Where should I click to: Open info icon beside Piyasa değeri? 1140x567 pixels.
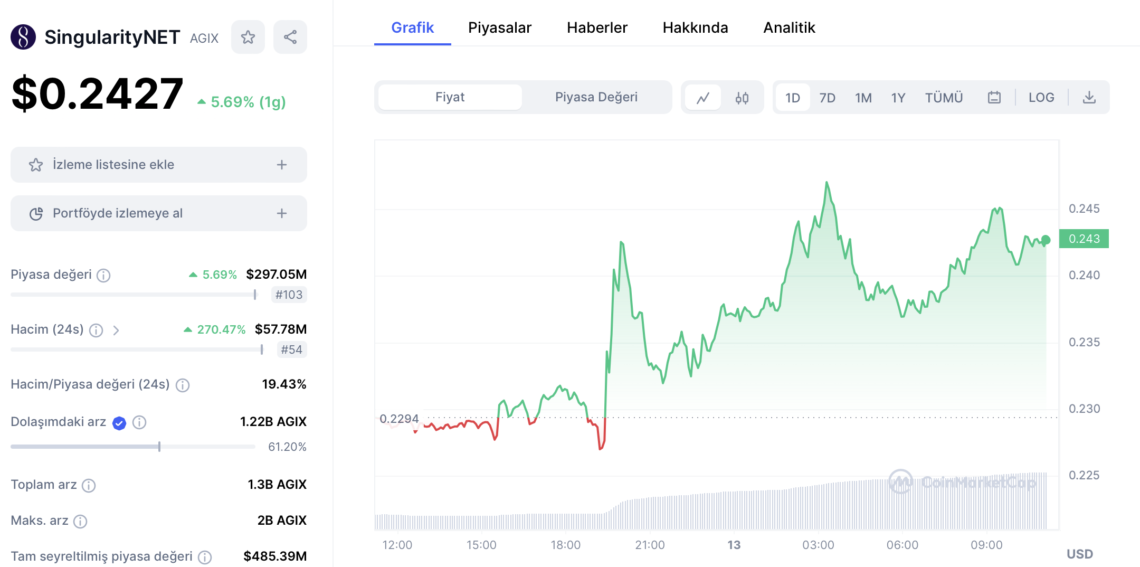click(x=104, y=276)
